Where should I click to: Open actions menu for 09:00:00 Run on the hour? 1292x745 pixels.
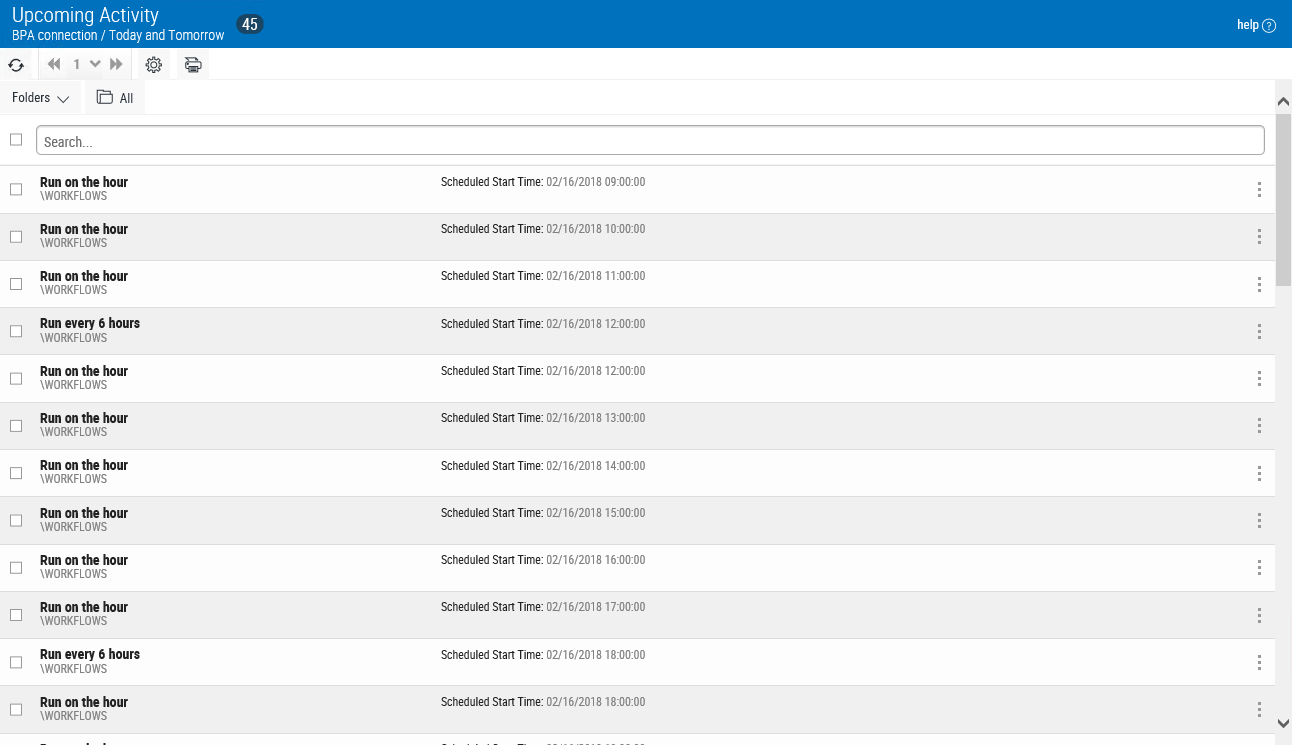(1259, 190)
